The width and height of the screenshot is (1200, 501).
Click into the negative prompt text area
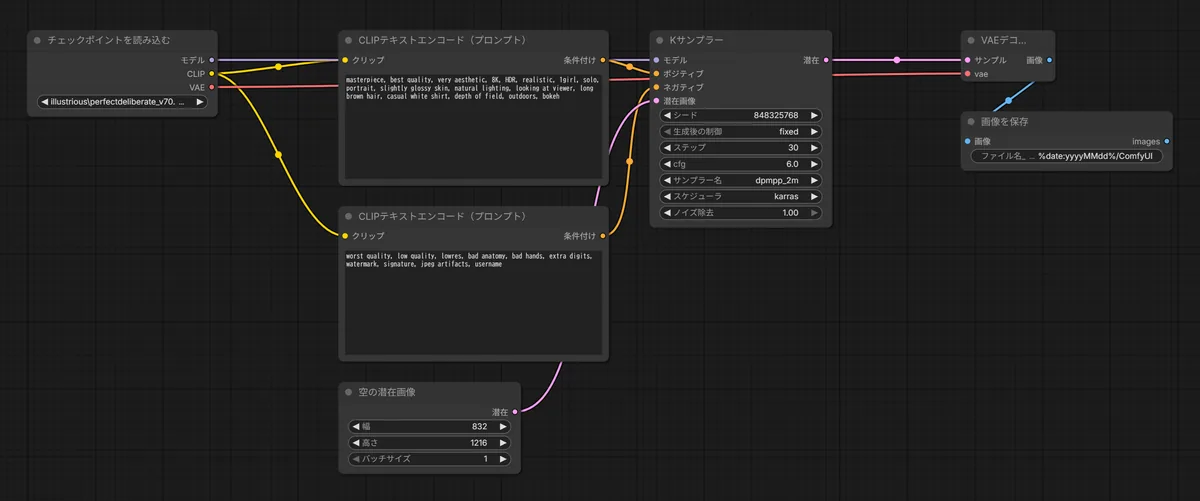click(x=473, y=303)
